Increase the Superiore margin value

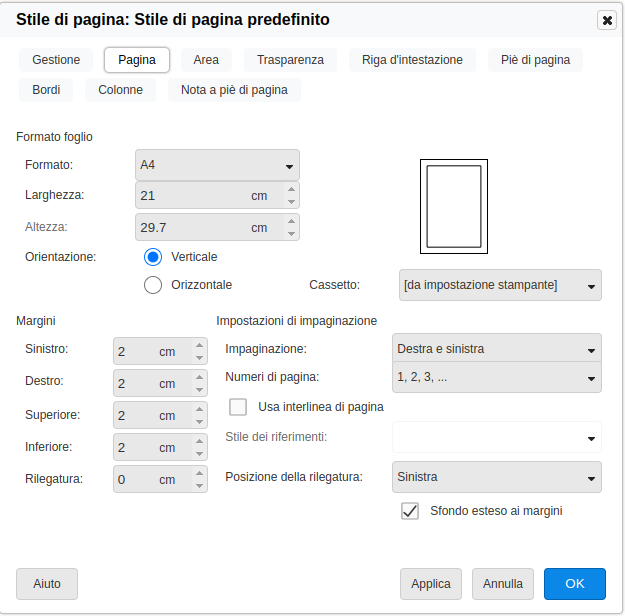(199, 409)
